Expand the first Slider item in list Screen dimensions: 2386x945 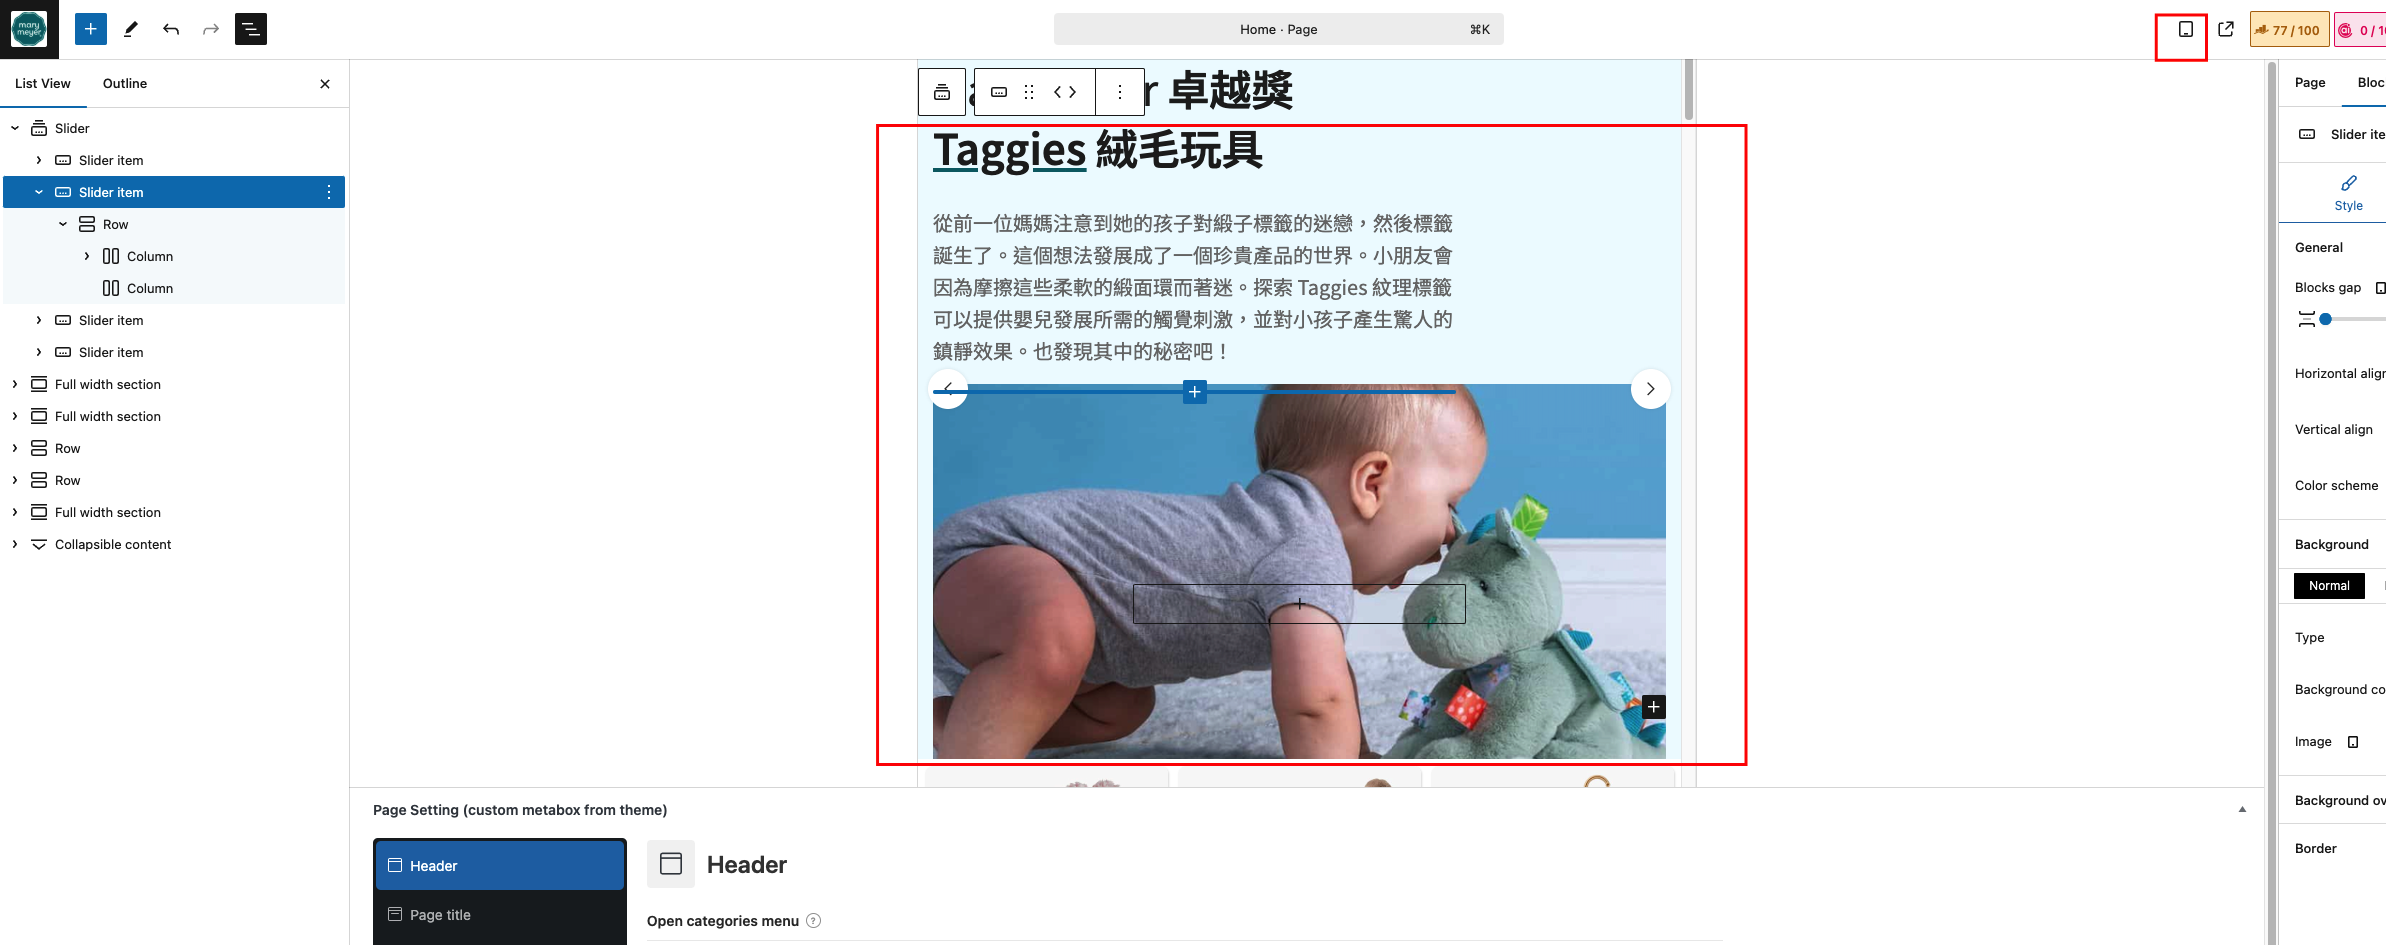pyautogui.click(x=39, y=160)
